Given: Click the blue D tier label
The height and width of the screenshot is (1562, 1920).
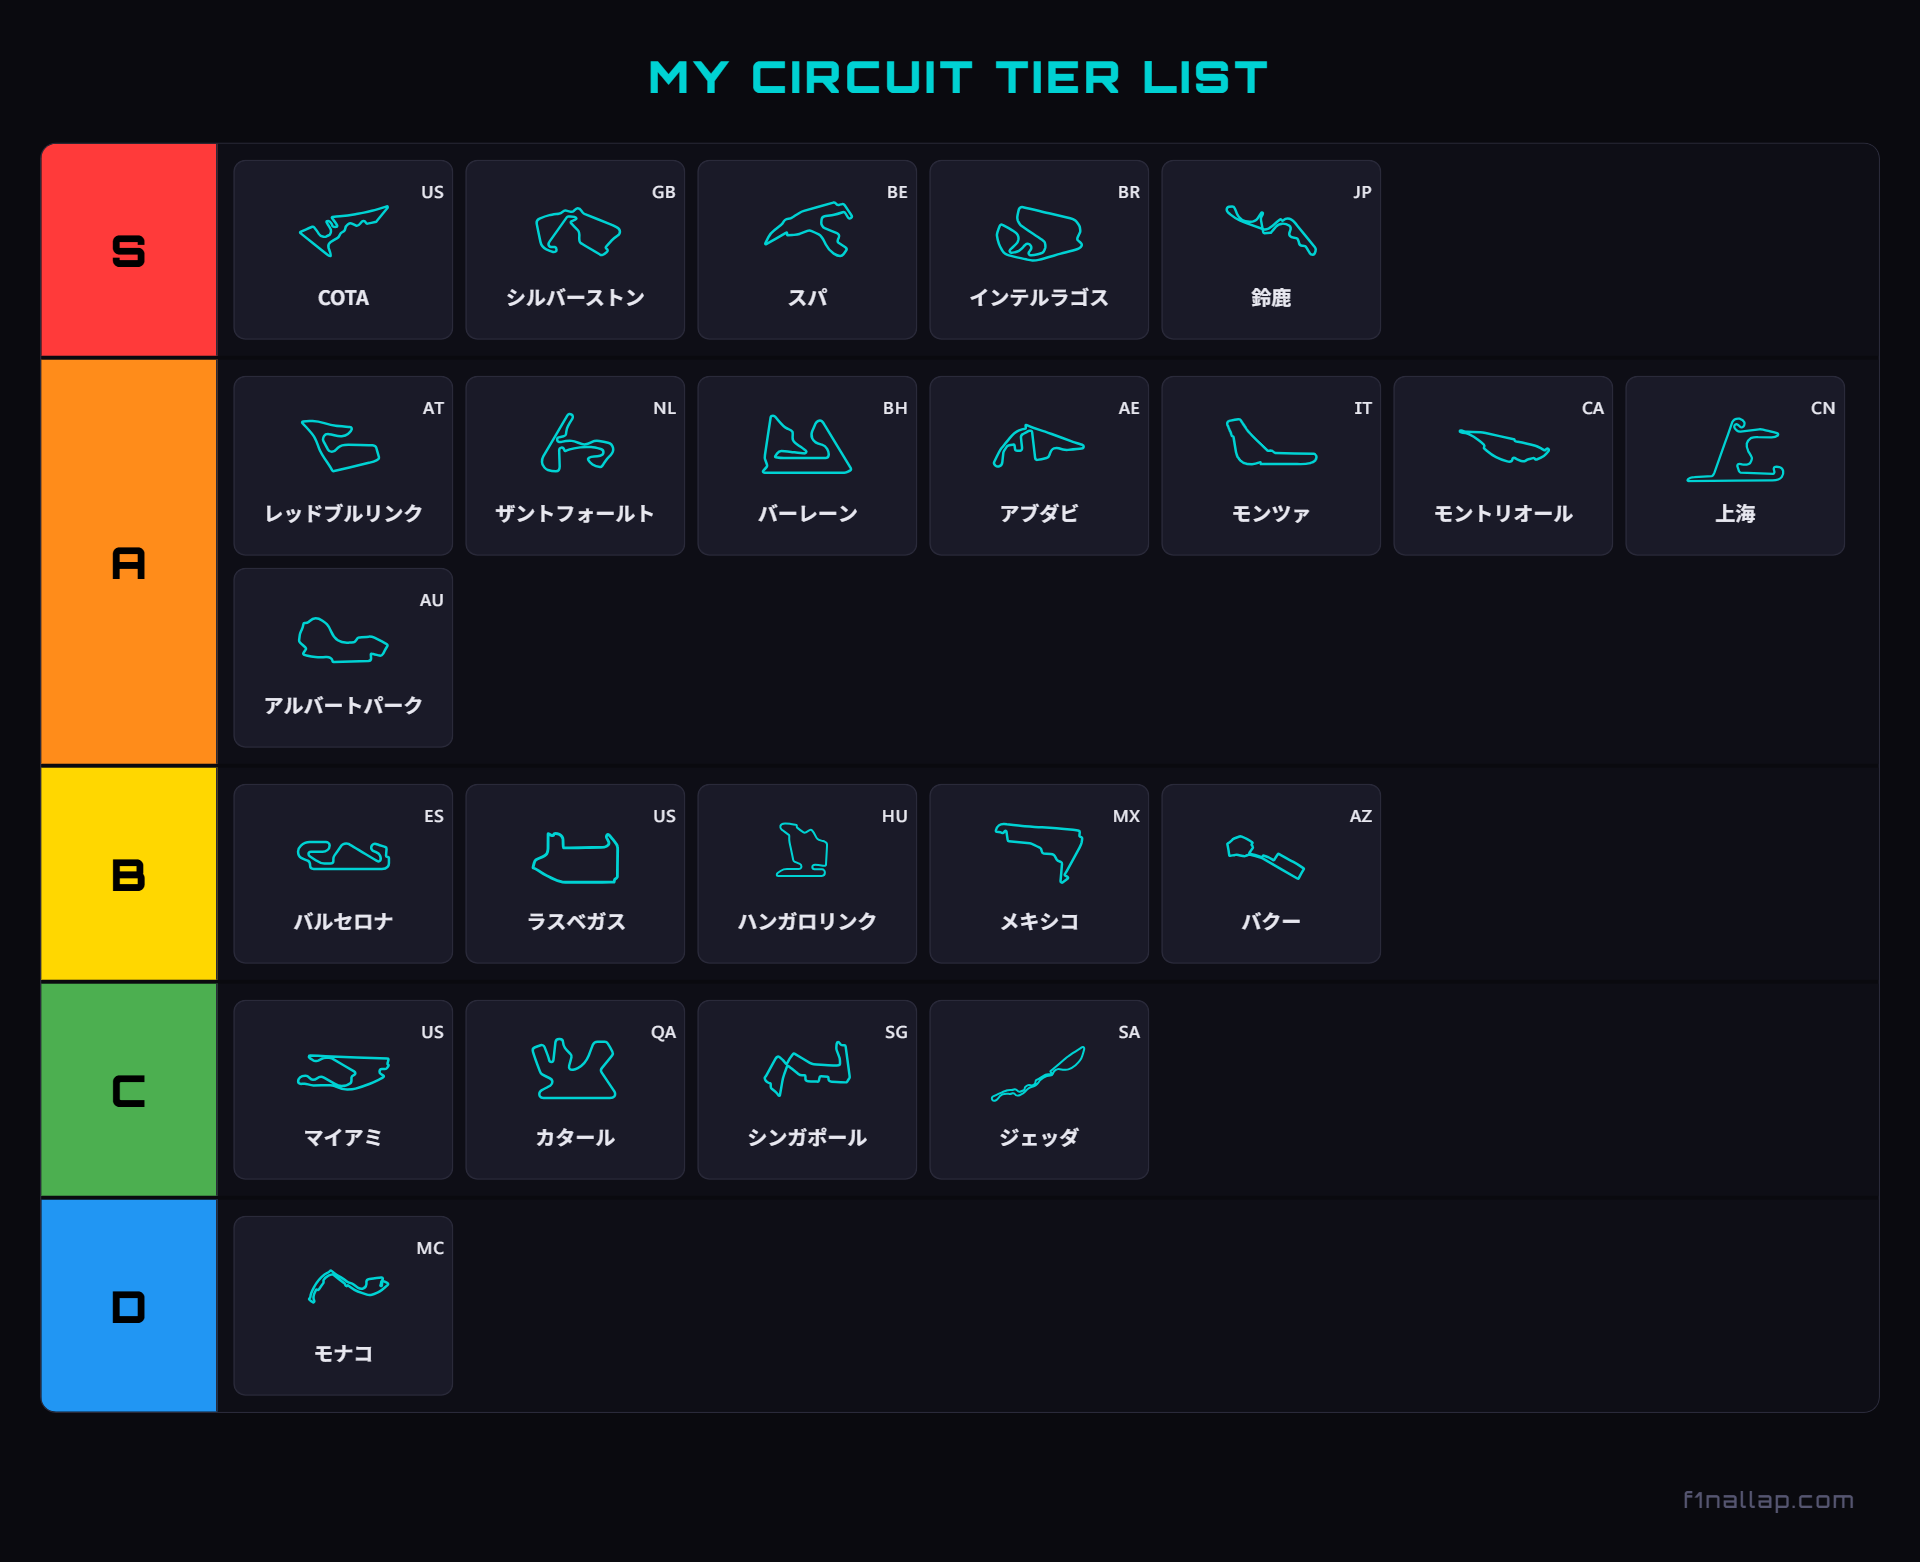Looking at the screenshot, I should (x=129, y=1307).
